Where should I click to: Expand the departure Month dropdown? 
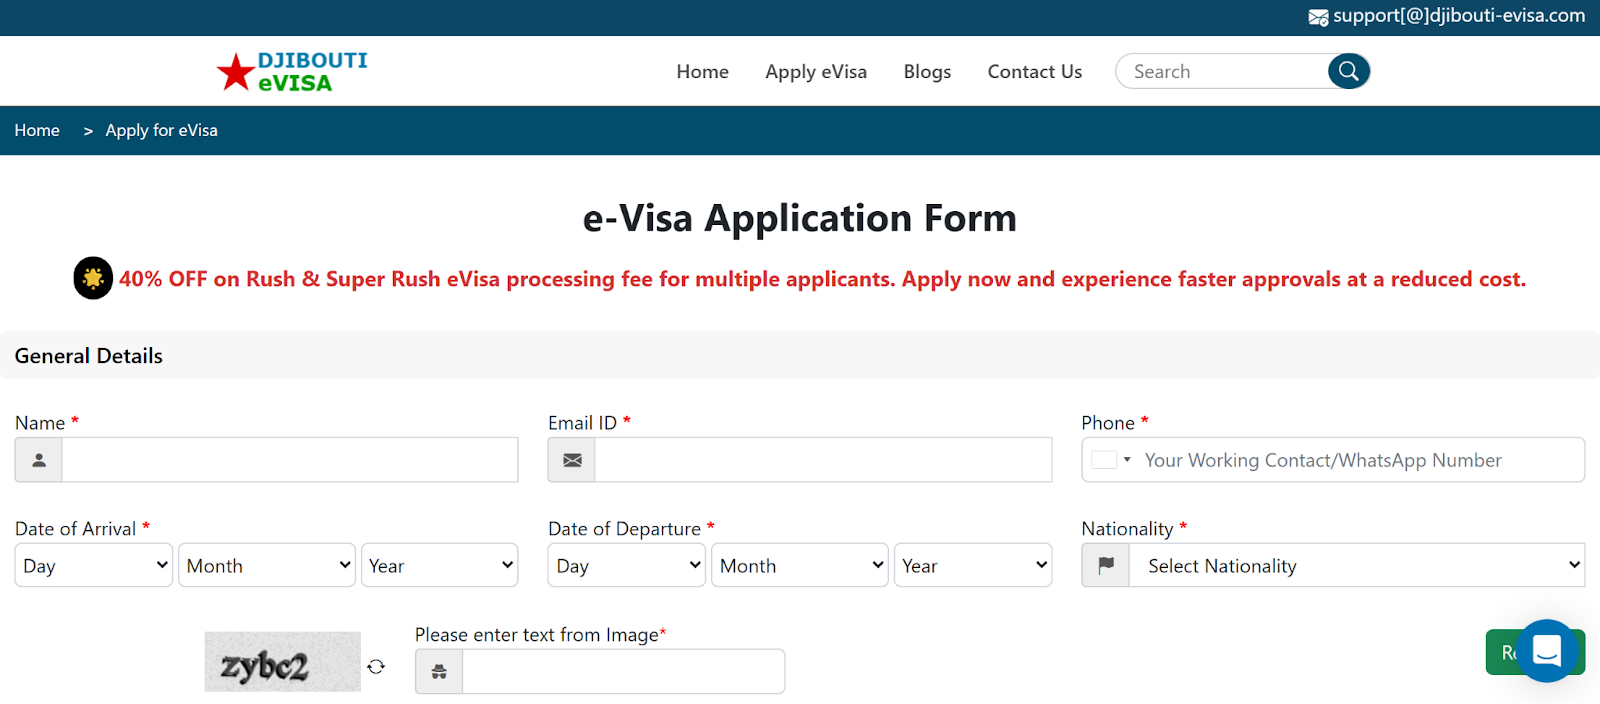click(799, 565)
